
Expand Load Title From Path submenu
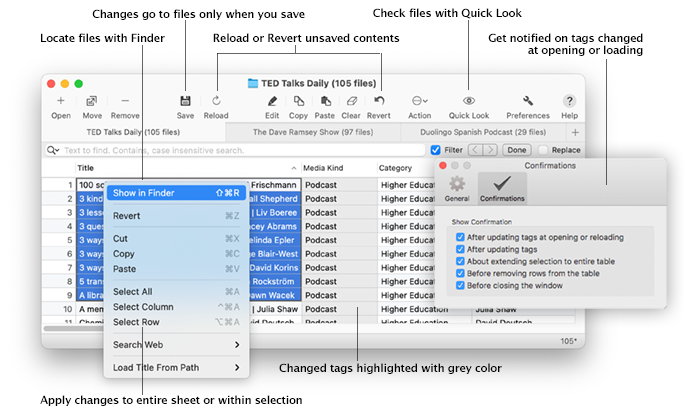pos(176,368)
